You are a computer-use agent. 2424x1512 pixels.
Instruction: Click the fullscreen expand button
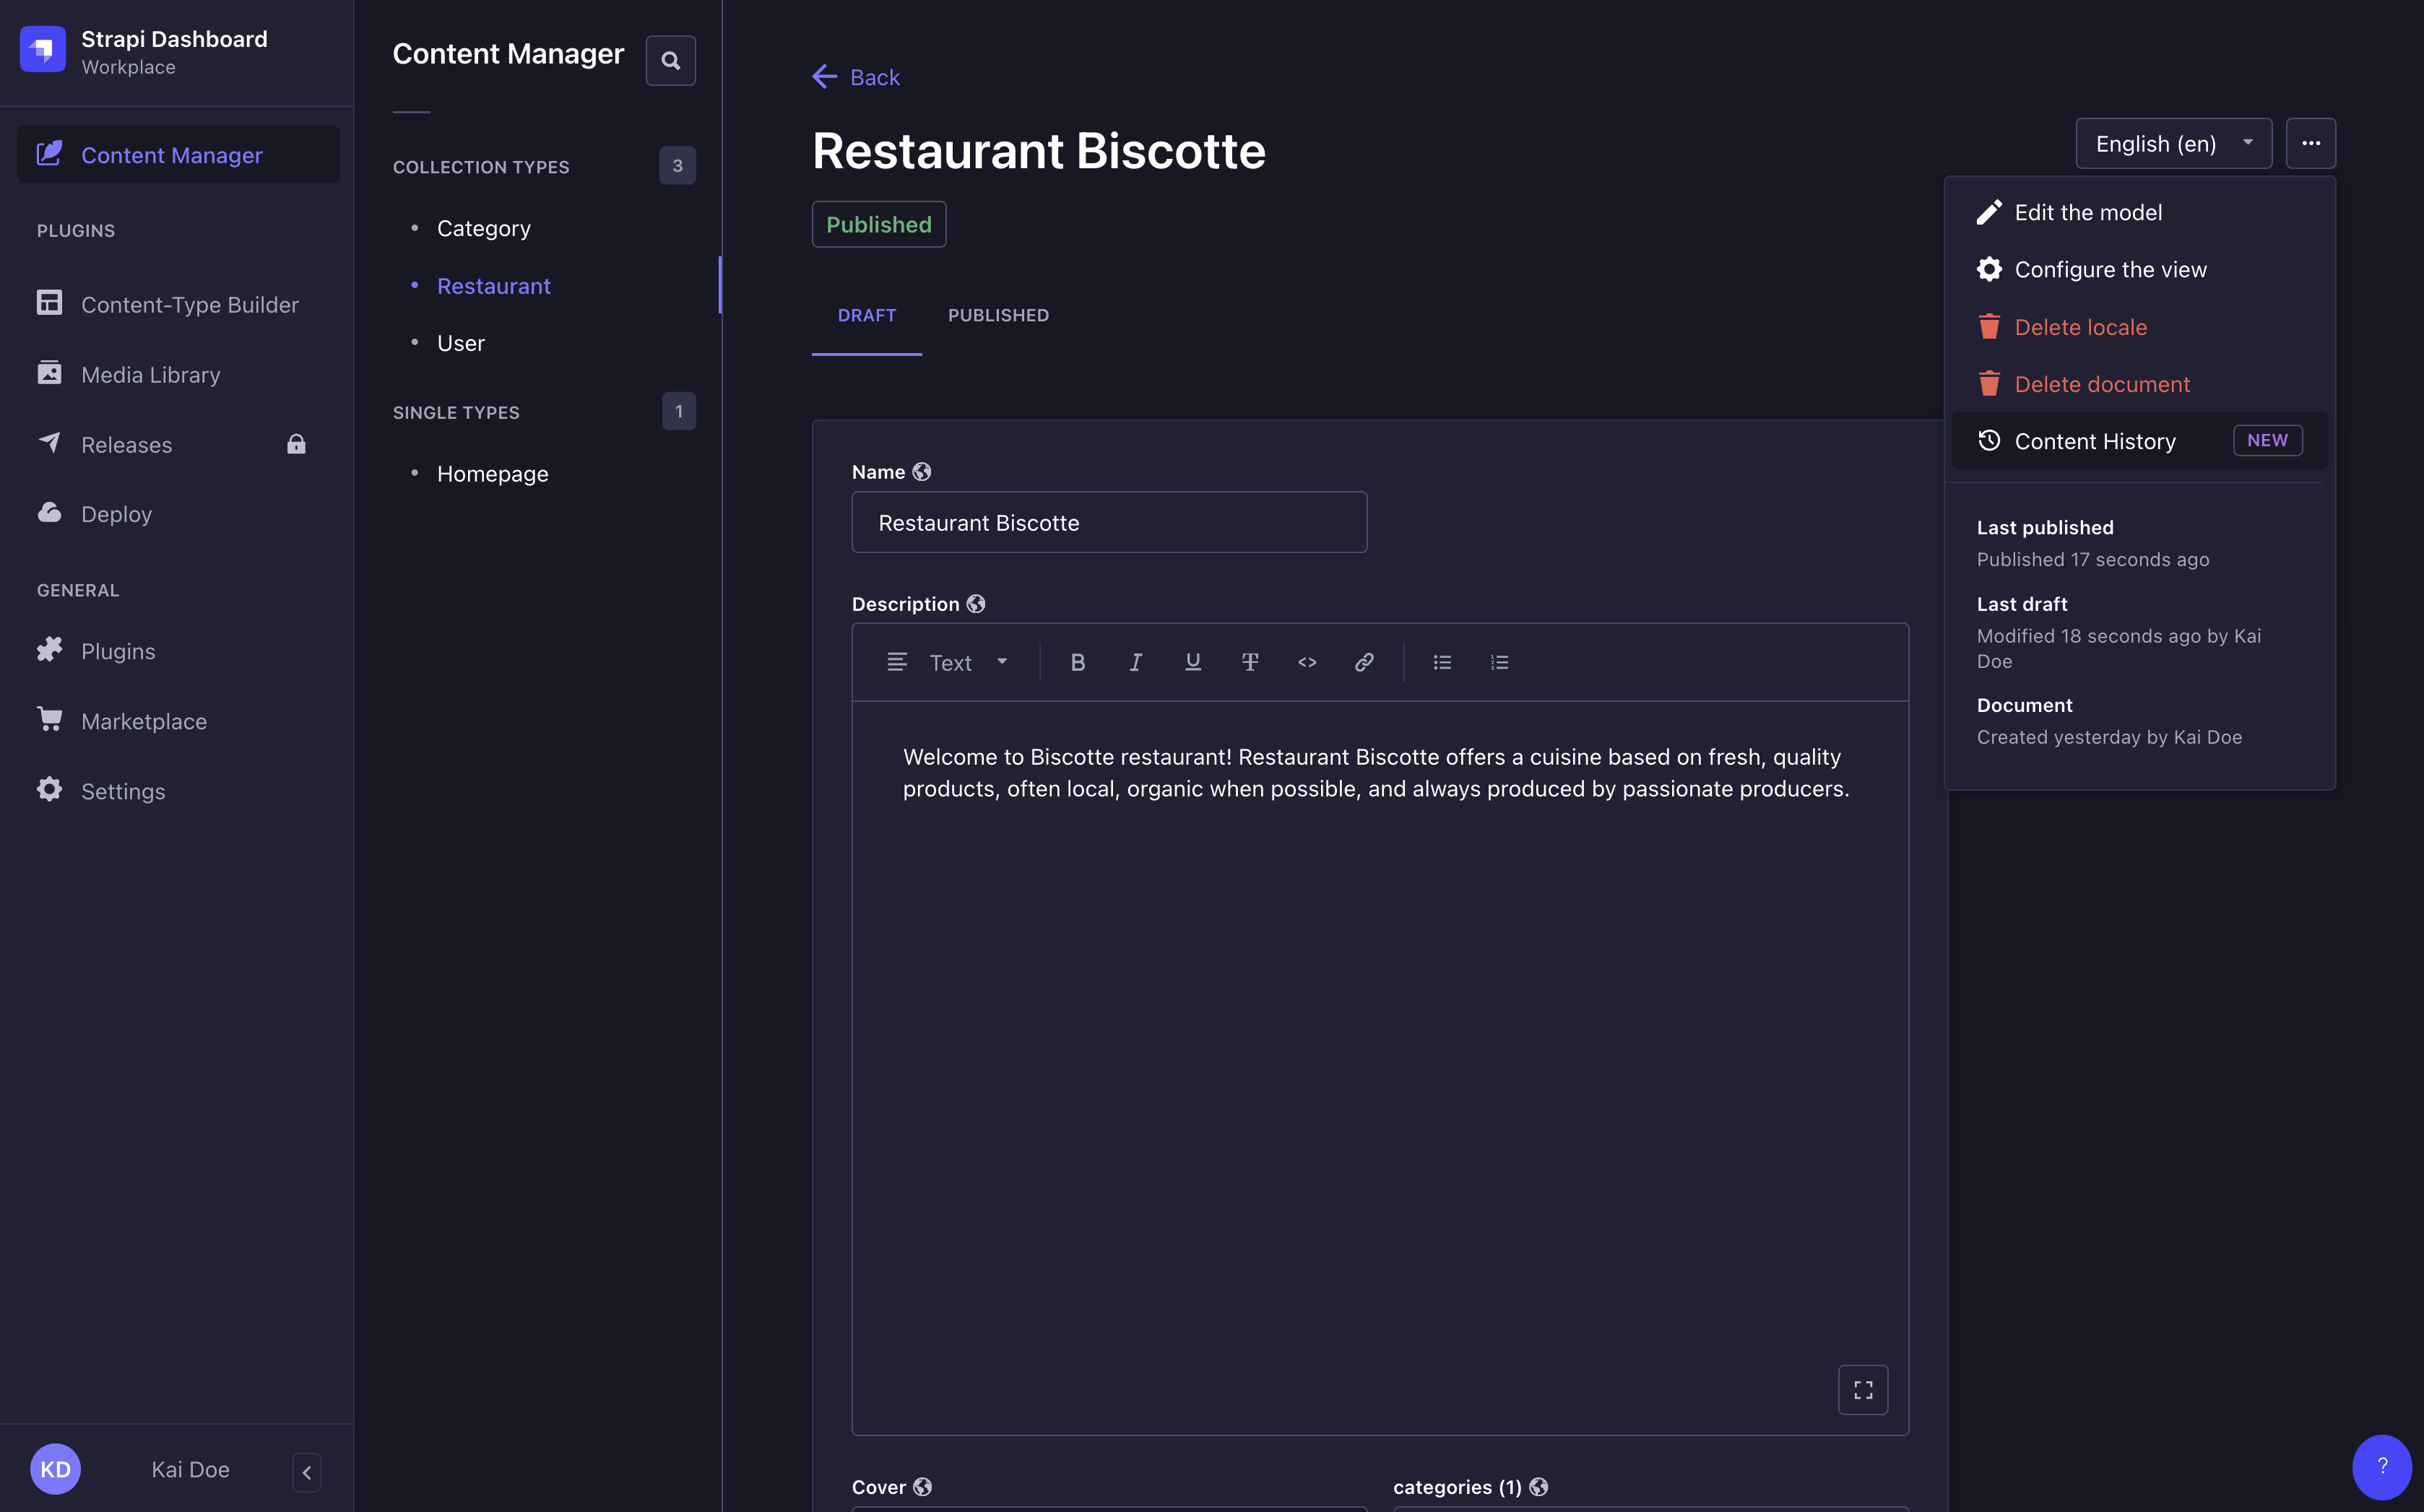click(x=1863, y=1389)
